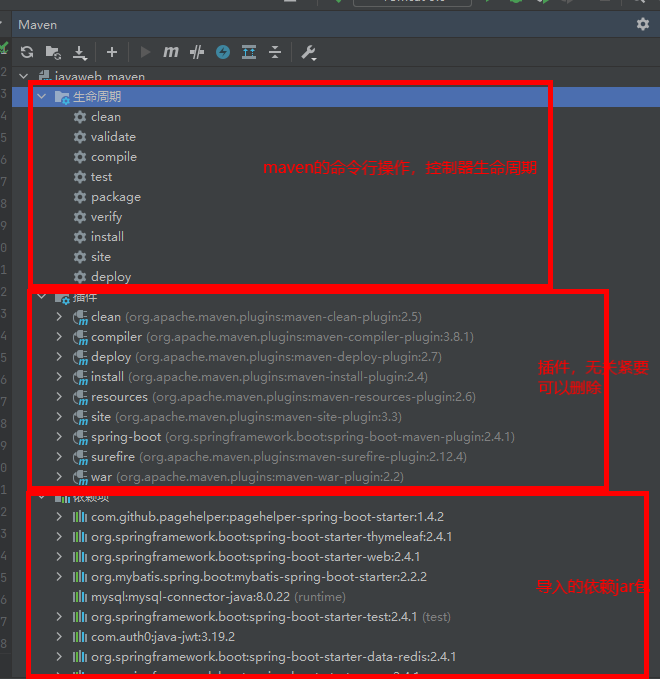Click library icon of mysql-connector-java

point(80,597)
